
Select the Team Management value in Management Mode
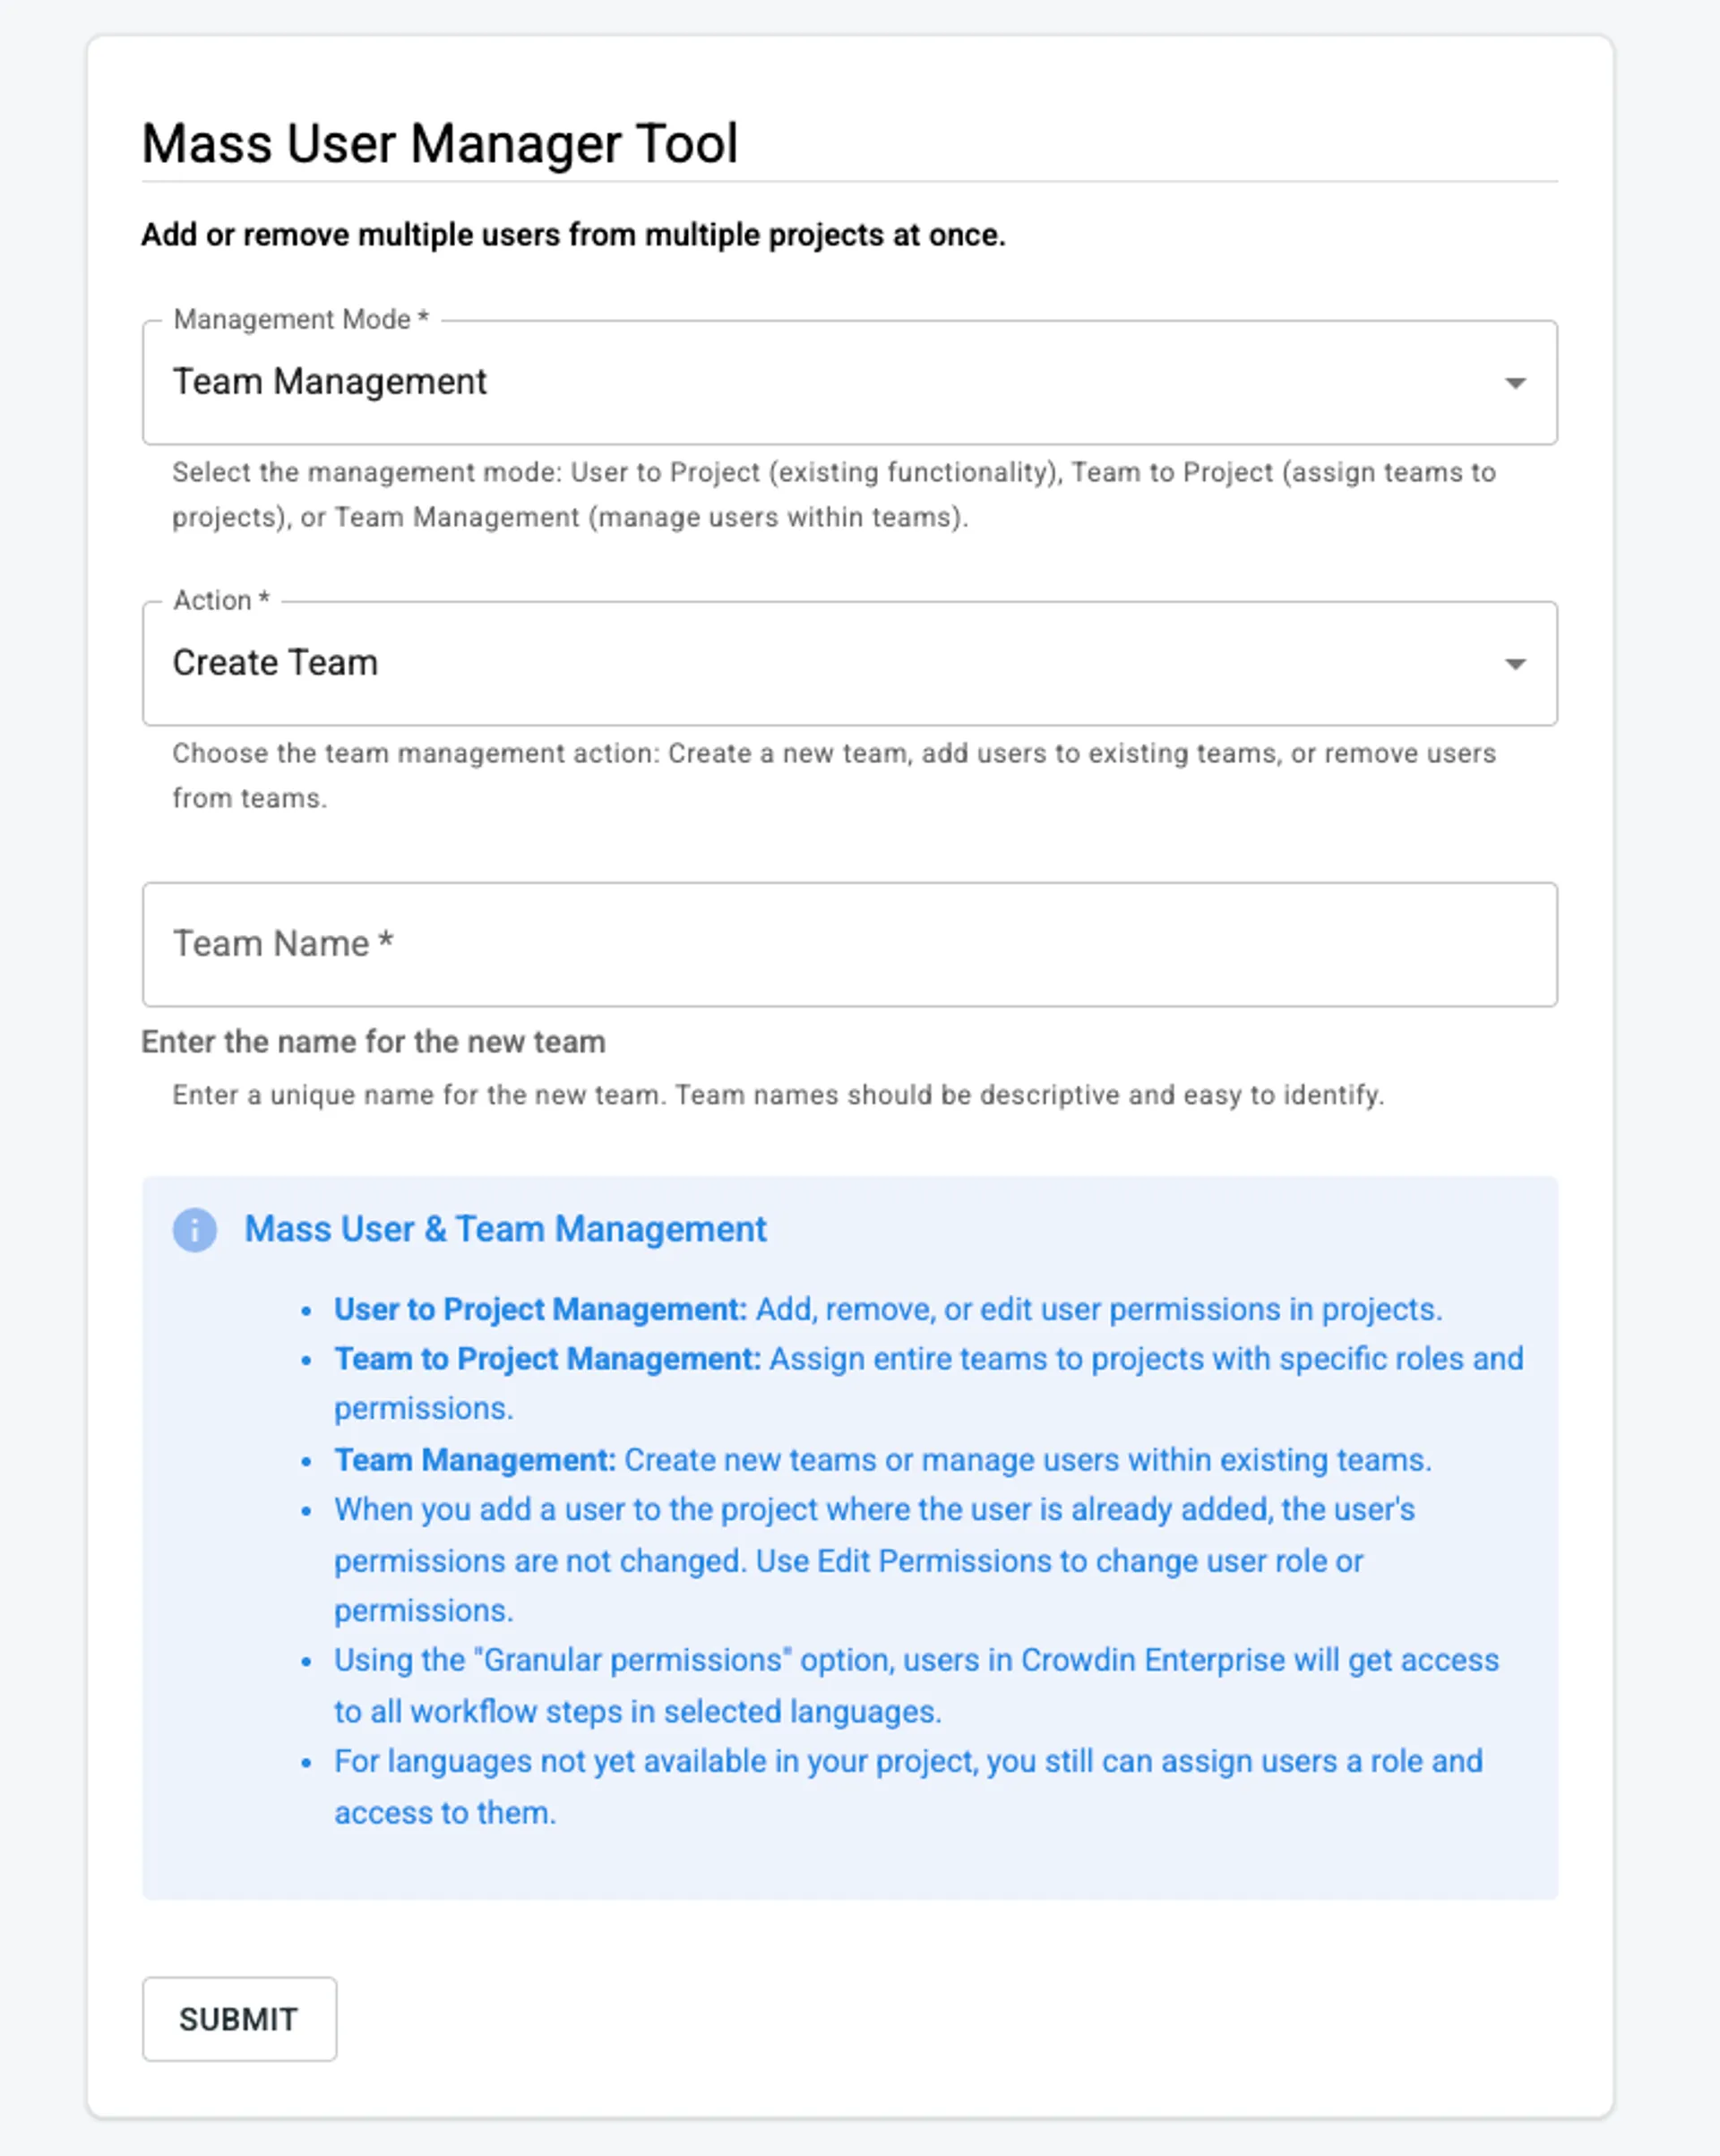(330, 382)
